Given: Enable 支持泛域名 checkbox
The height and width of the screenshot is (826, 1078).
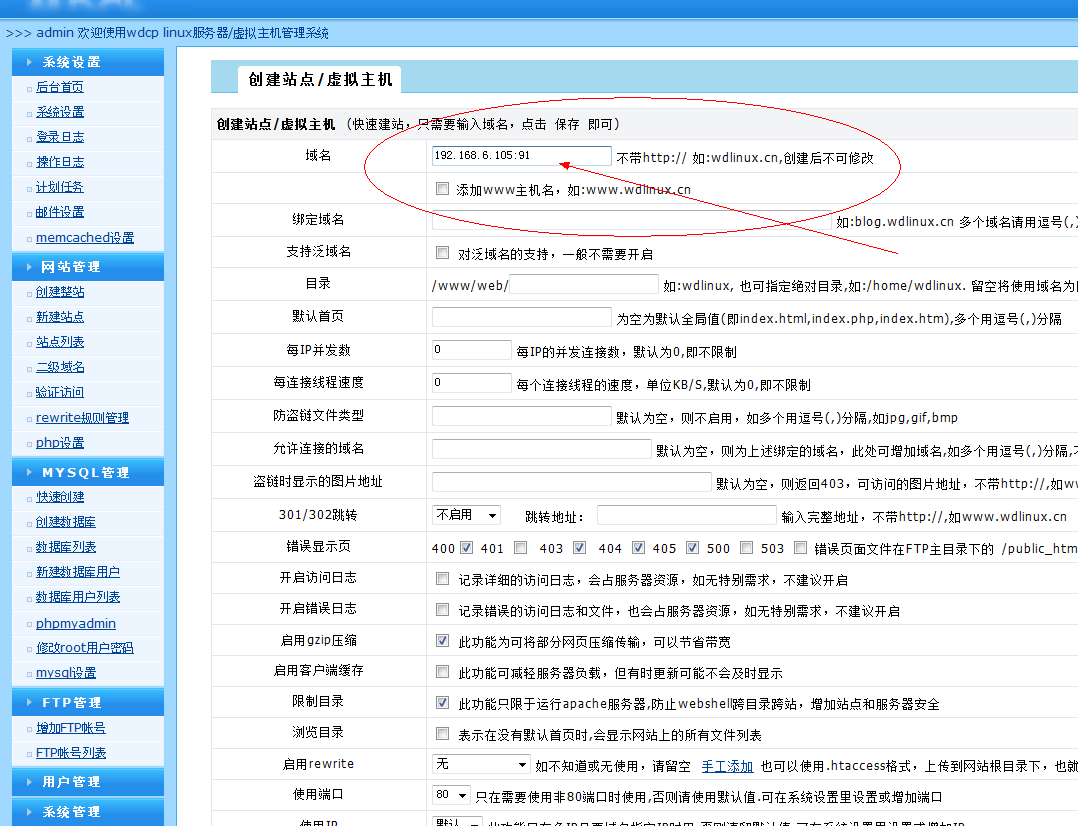Looking at the screenshot, I should [442, 253].
